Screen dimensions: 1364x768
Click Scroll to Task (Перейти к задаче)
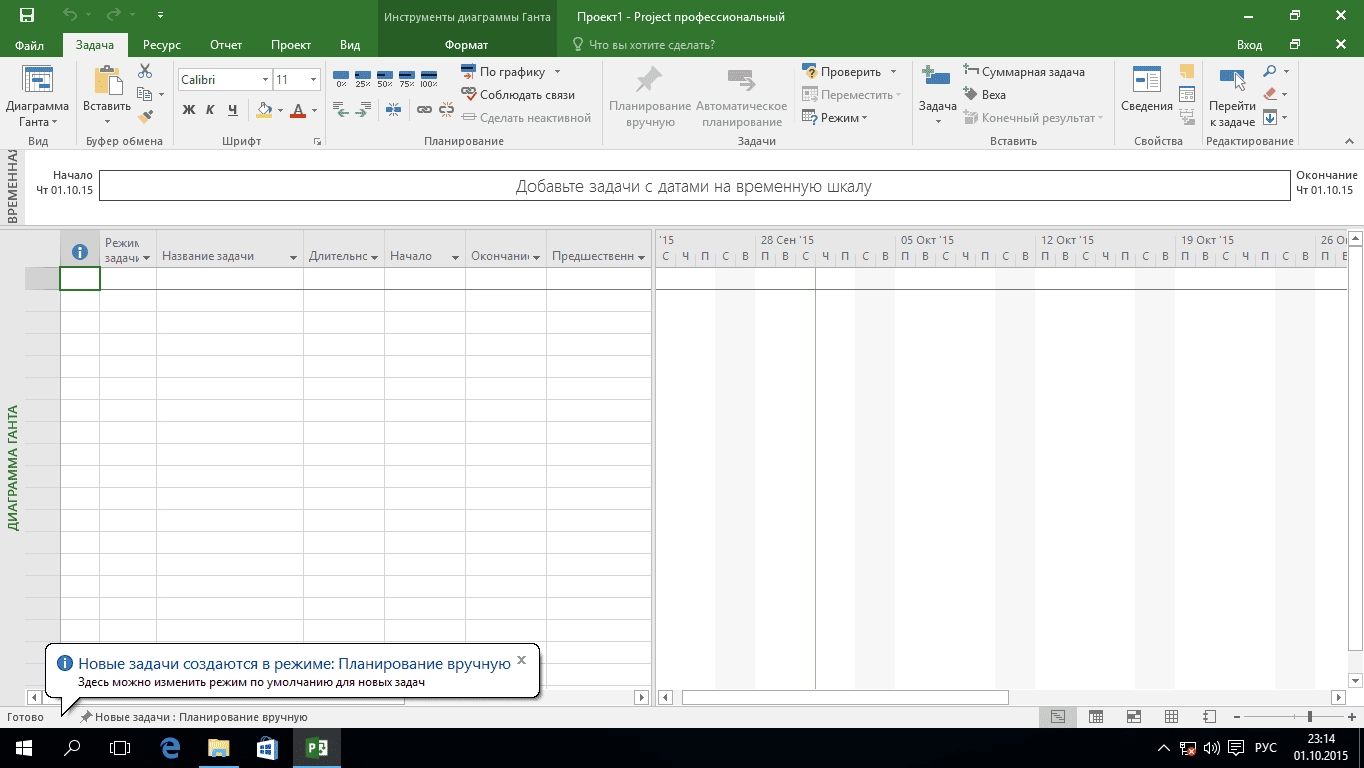(1232, 96)
